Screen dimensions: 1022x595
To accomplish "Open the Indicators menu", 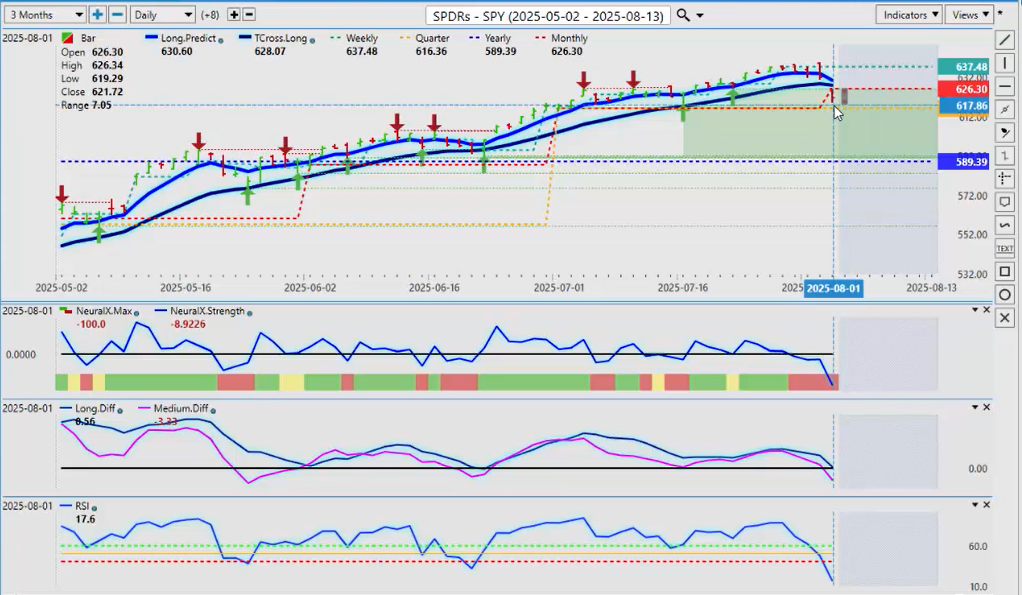I will click(908, 15).
